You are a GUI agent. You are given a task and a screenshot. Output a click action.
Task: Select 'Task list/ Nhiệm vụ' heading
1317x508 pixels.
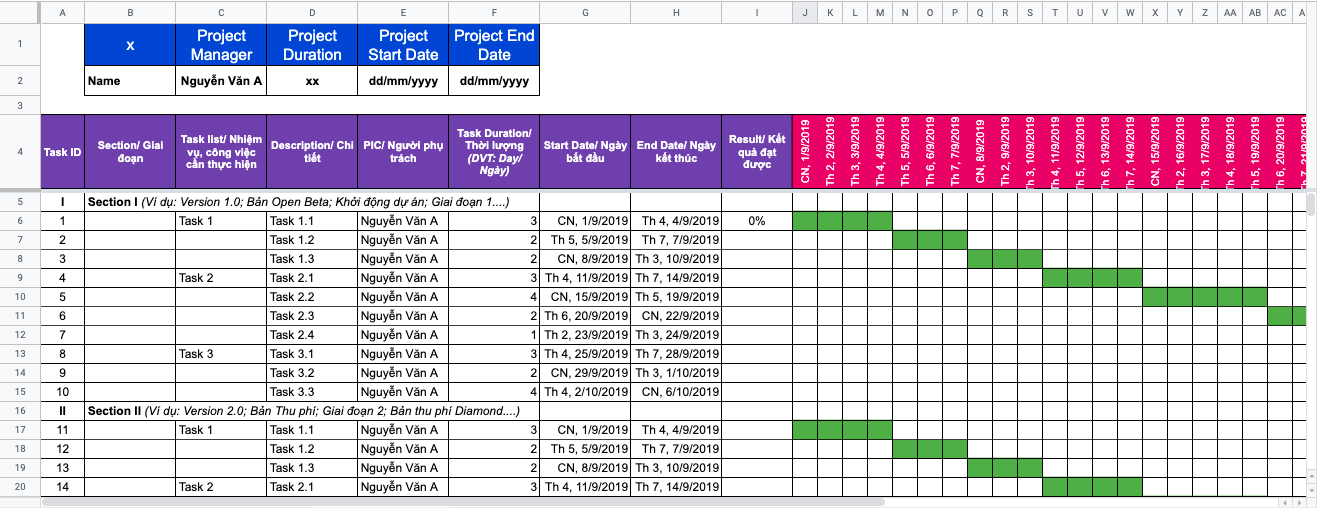click(x=221, y=152)
